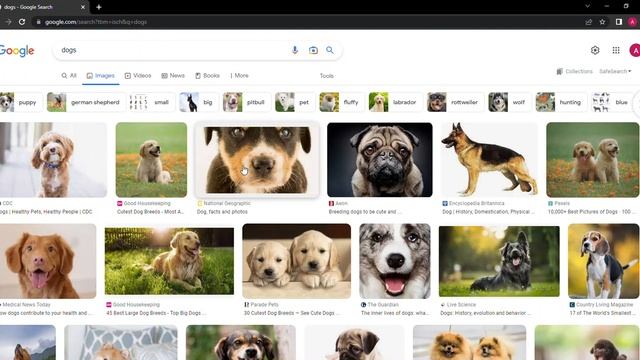Screen dimensions: 640x360
Task: Select the Images tab
Action: coord(100,76)
